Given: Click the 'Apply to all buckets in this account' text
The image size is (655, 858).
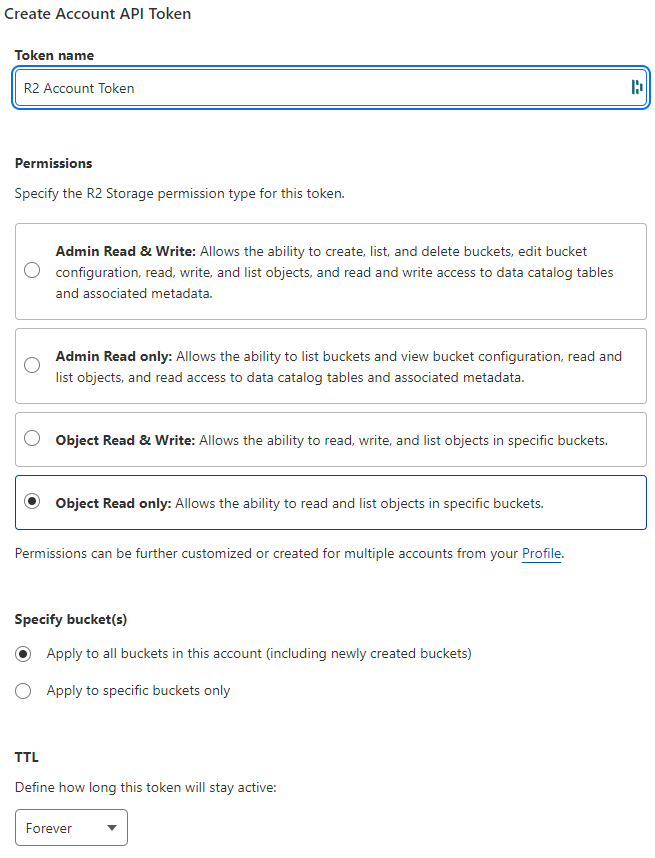Looking at the screenshot, I should pos(259,654).
